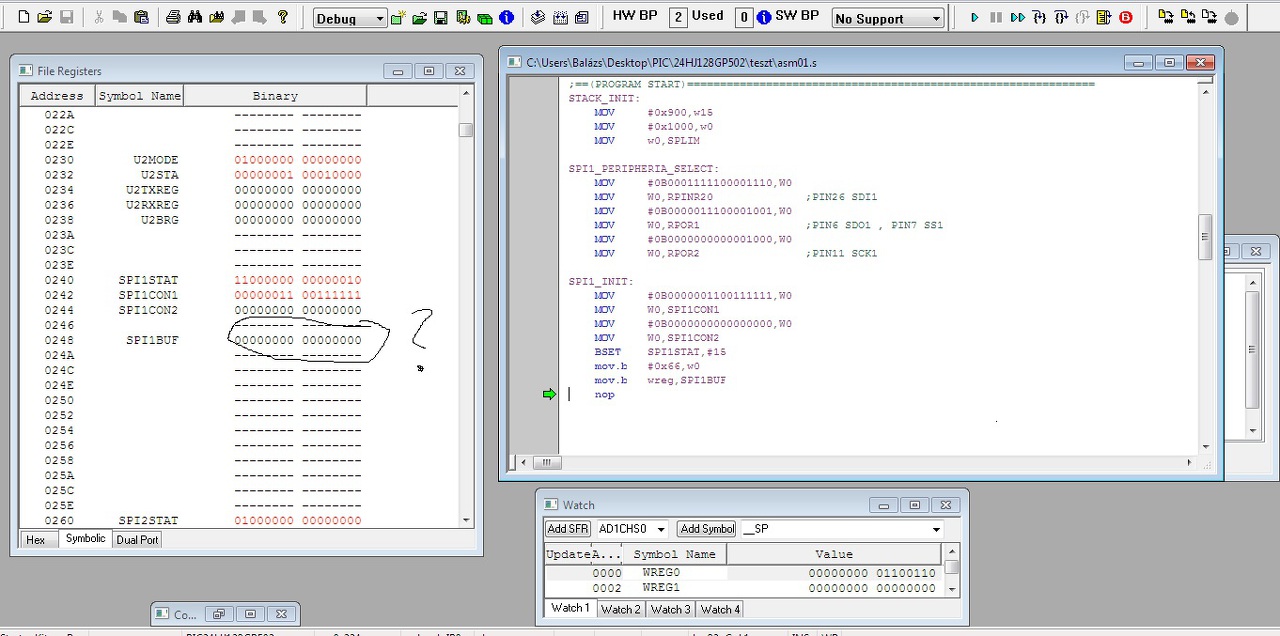Click the blue SW BP info icon
Image resolution: width=1280 pixels, height=636 pixels.
pyautogui.click(x=764, y=17)
